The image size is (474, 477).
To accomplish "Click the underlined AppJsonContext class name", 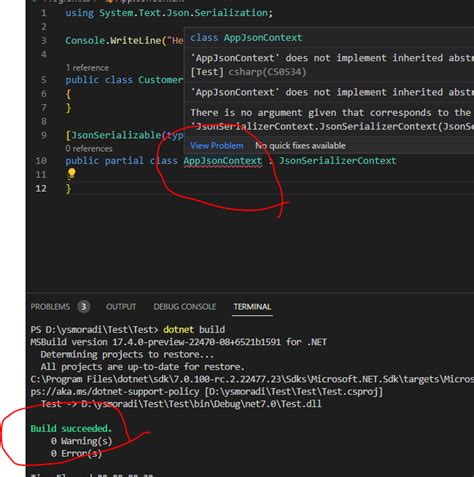I will pos(223,161).
